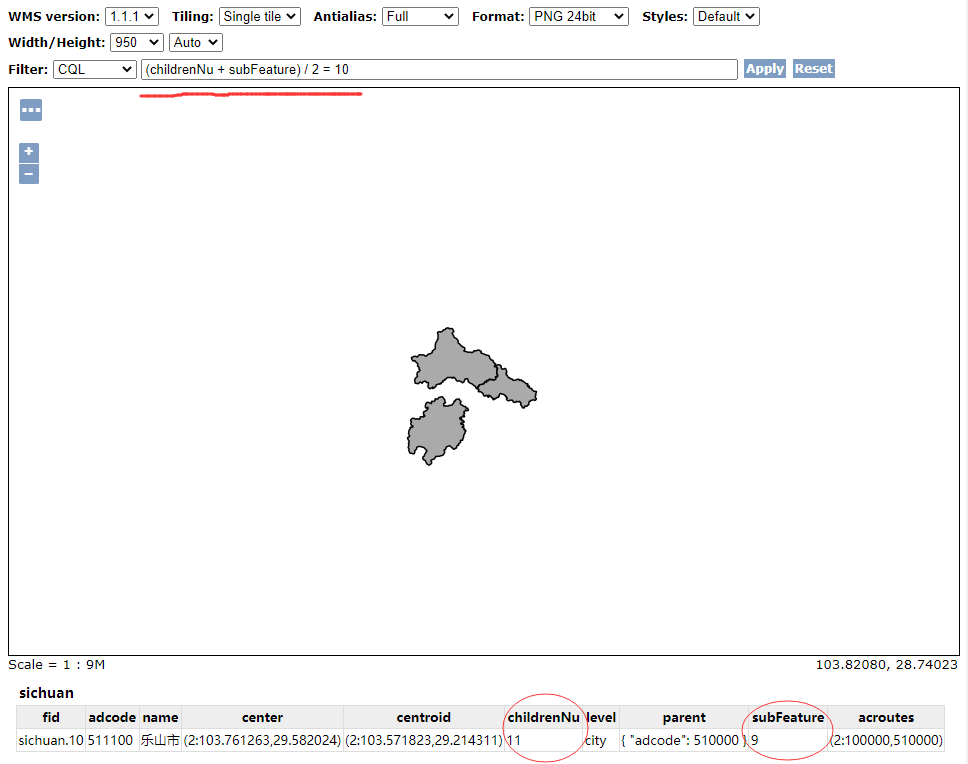Open the Width dropdown showing 950
Viewport: 968px width, 764px height.
136,42
